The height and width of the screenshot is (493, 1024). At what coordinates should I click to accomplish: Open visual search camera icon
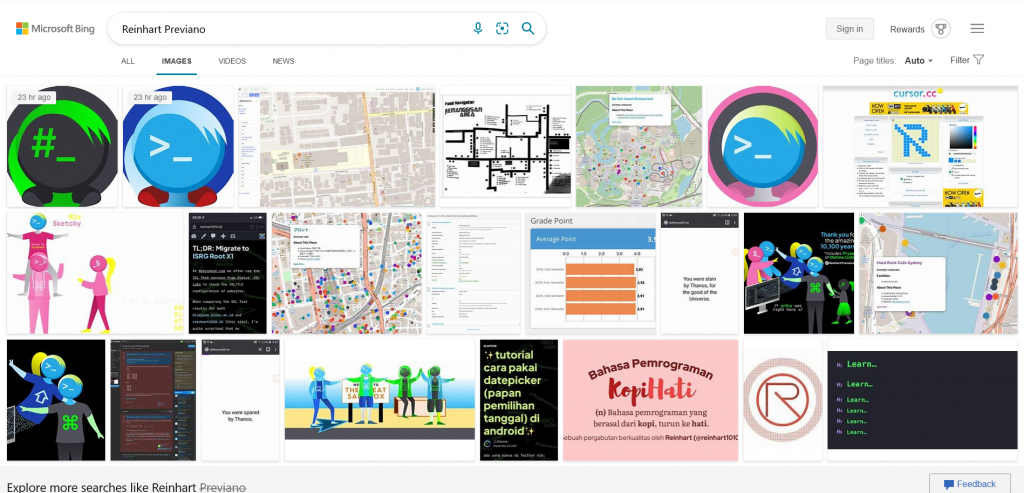[502, 28]
